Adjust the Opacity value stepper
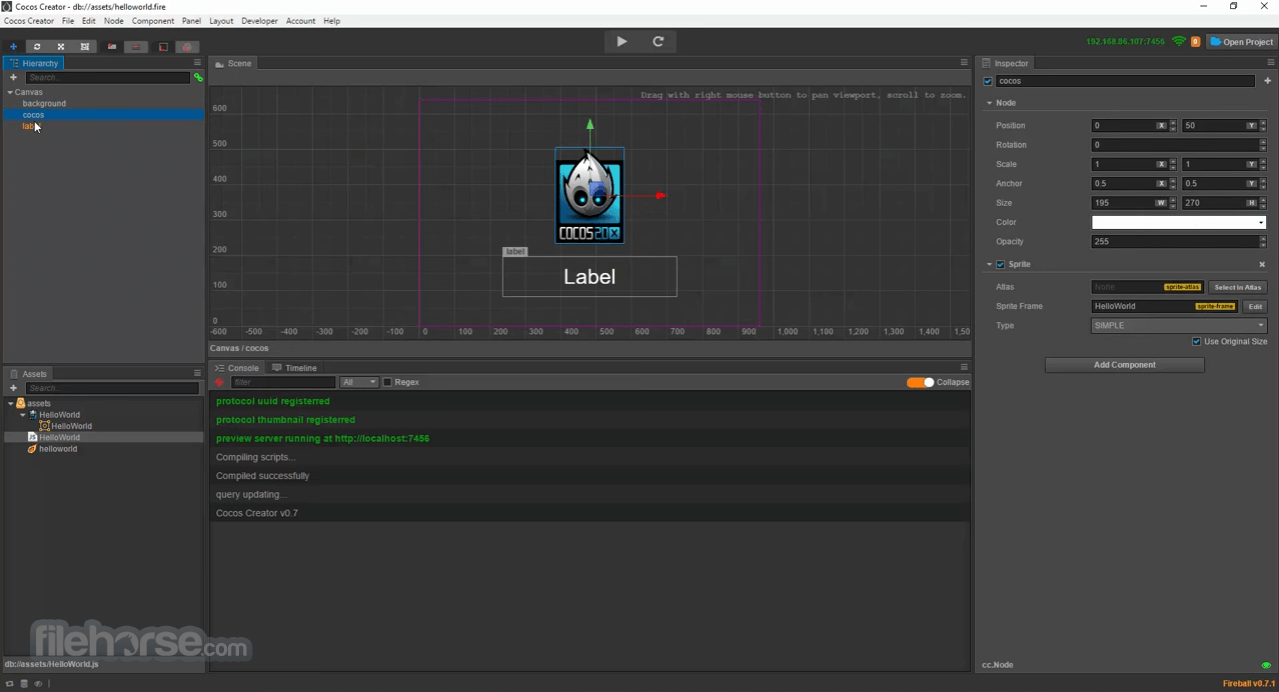This screenshot has height=692, width=1279. [x=1263, y=241]
